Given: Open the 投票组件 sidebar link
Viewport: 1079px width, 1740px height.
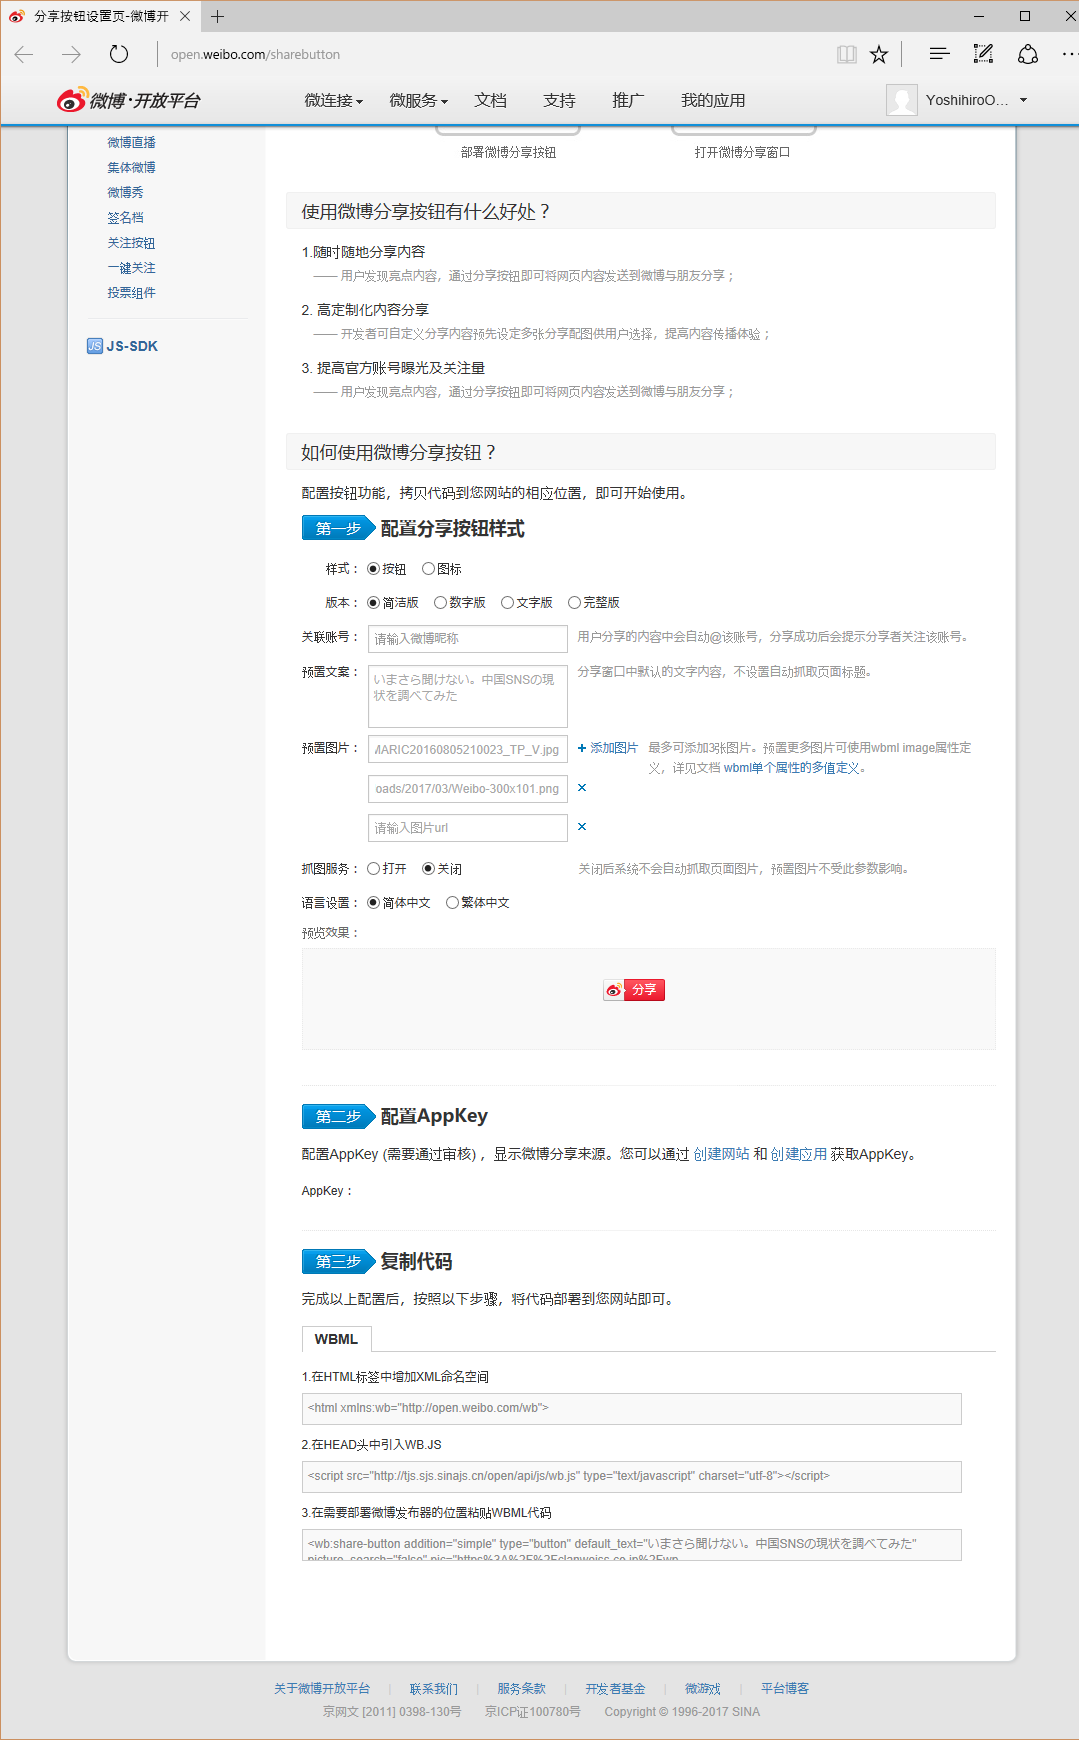Looking at the screenshot, I should coord(132,293).
